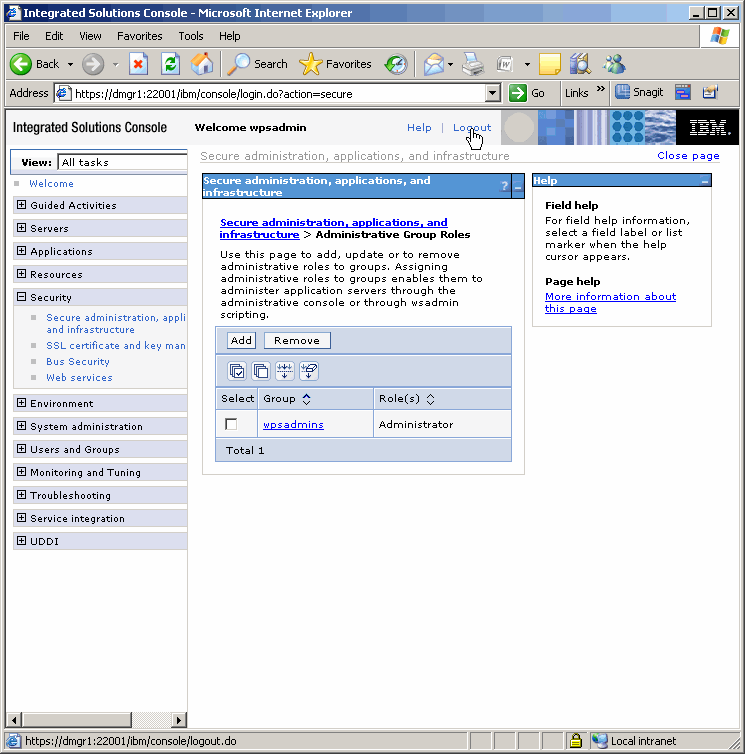
Task: Collapse the Security navigation section
Action: [x=22, y=297]
